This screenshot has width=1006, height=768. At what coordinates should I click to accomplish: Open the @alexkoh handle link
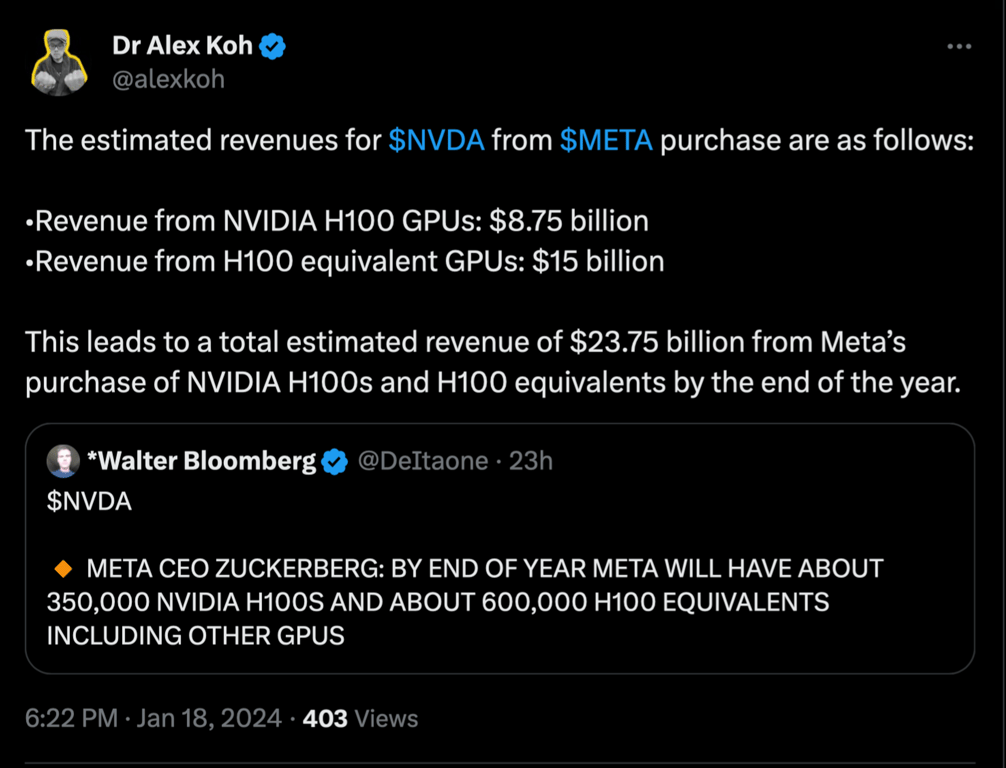pyautogui.click(x=168, y=78)
